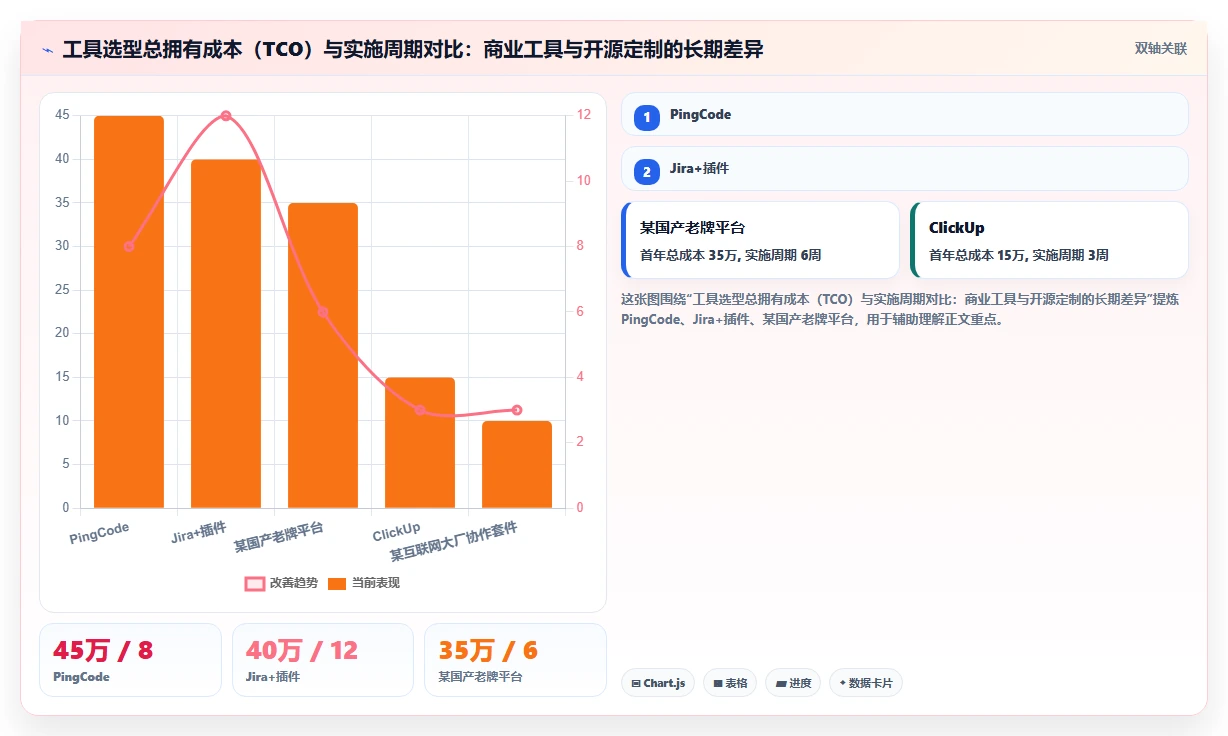The width and height of the screenshot is (1228, 736).
Task: Click the 双轴关联 label in header
Action: click(1161, 49)
